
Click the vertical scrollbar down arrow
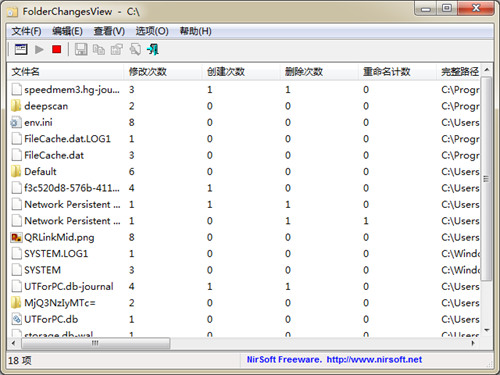pyautogui.click(x=487, y=330)
